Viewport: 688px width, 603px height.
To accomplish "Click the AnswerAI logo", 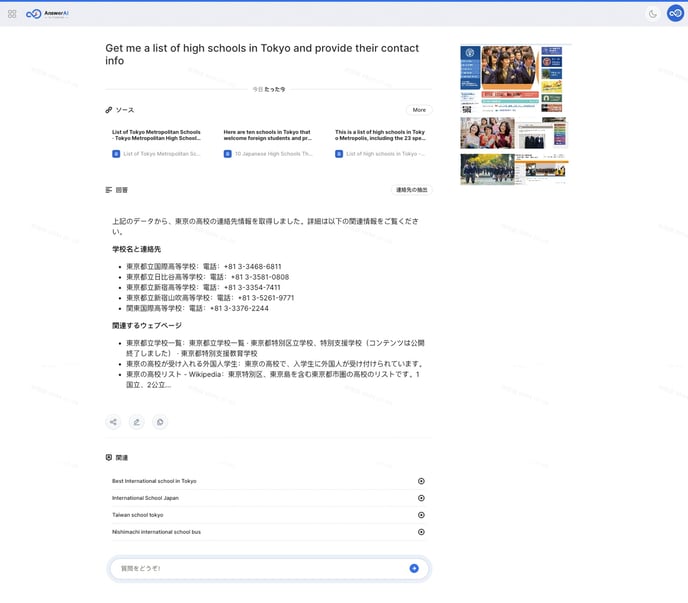I will click(47, 14).
